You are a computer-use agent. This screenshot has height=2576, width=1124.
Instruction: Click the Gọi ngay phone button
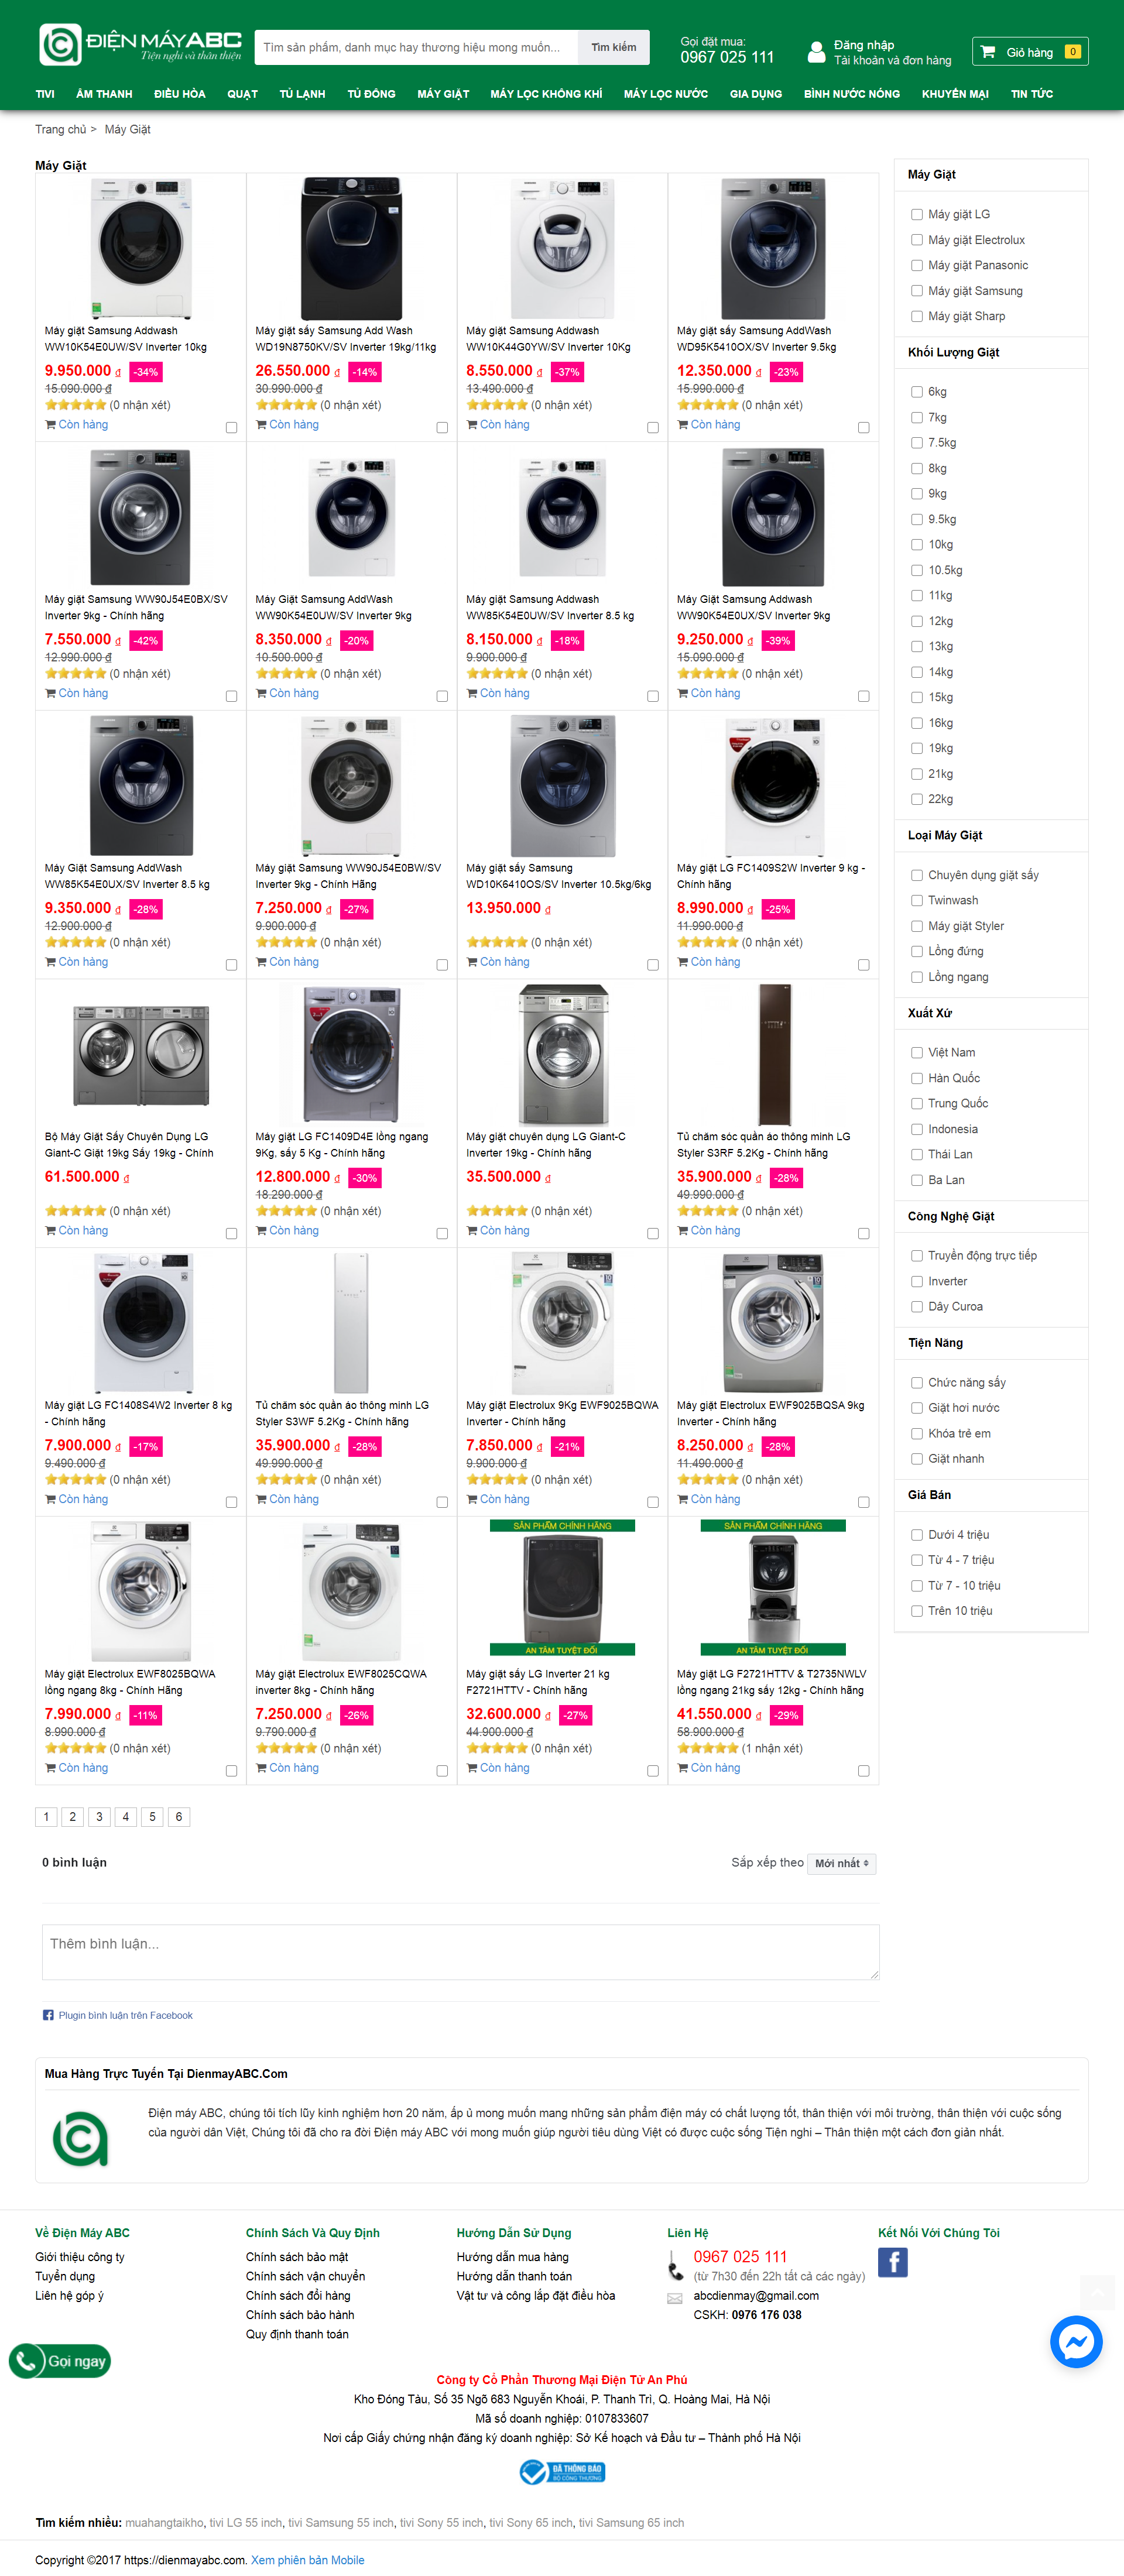60,2361
